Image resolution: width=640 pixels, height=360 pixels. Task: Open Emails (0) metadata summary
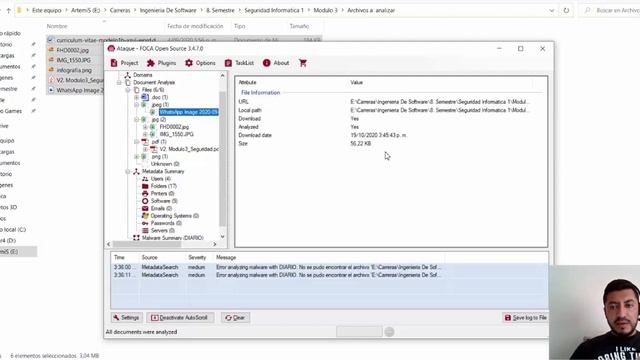161,209
